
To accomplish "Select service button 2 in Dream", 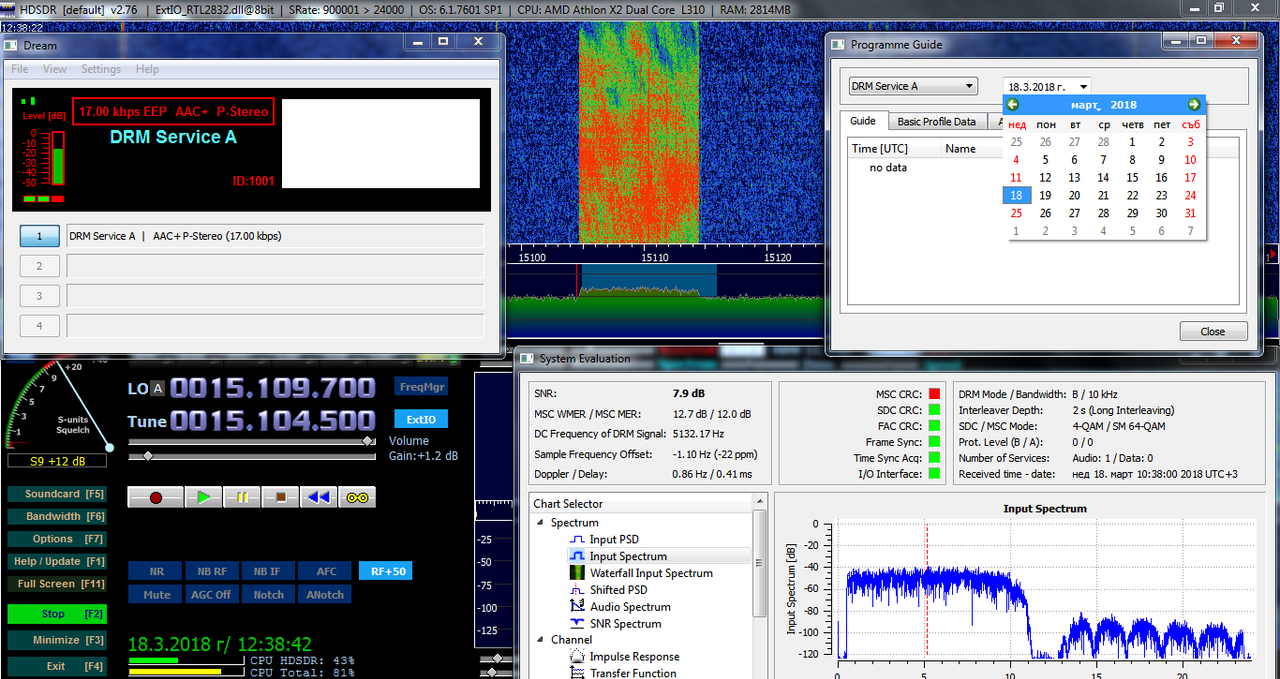I will [x=40, y=266].
